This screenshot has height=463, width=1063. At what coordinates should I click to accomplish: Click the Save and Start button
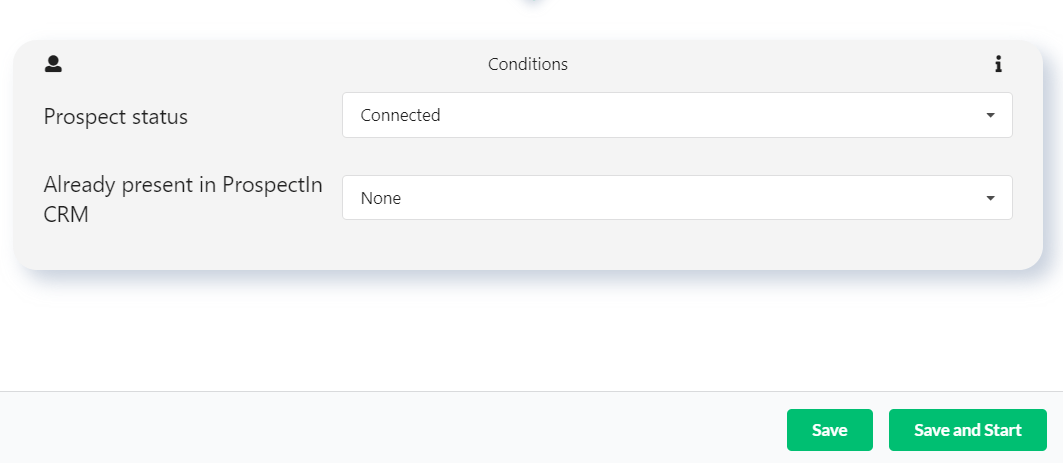tap(967, 430)
